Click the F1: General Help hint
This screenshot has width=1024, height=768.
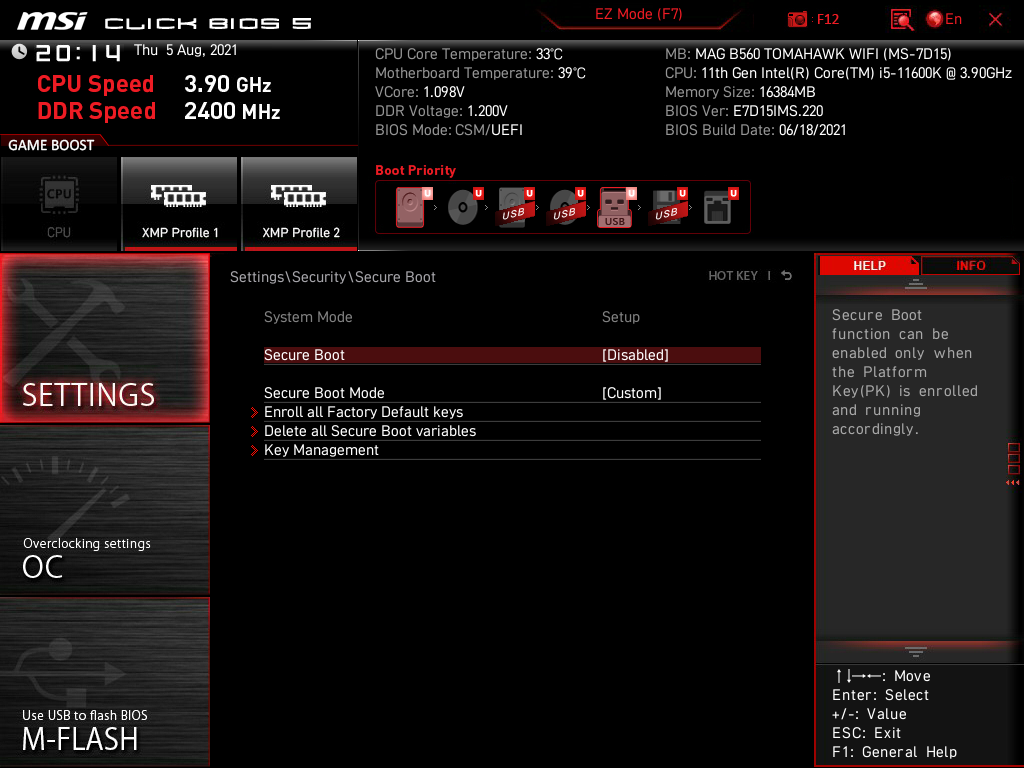894,752
